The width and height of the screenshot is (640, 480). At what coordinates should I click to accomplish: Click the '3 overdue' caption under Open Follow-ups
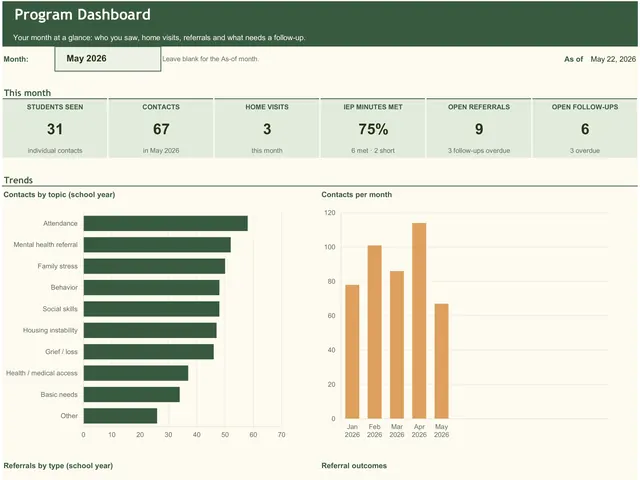[x=585, y=151]
